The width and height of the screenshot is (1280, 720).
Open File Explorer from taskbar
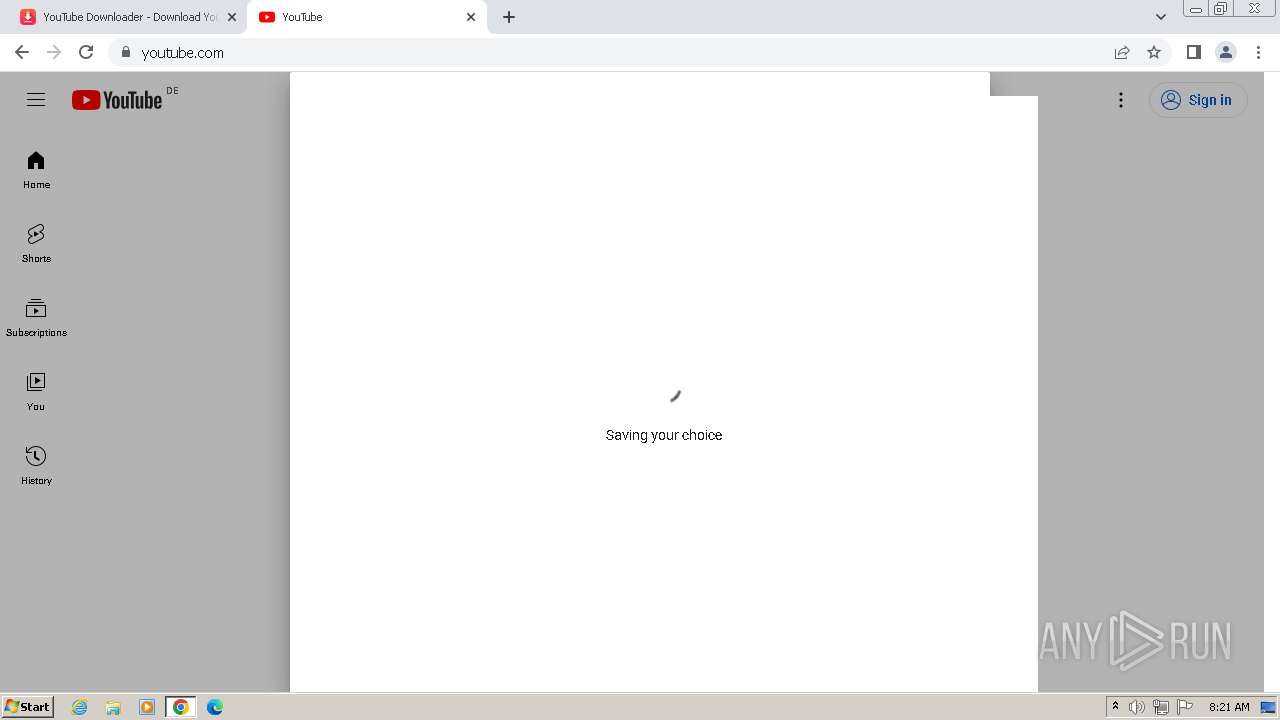coord(113,707)
